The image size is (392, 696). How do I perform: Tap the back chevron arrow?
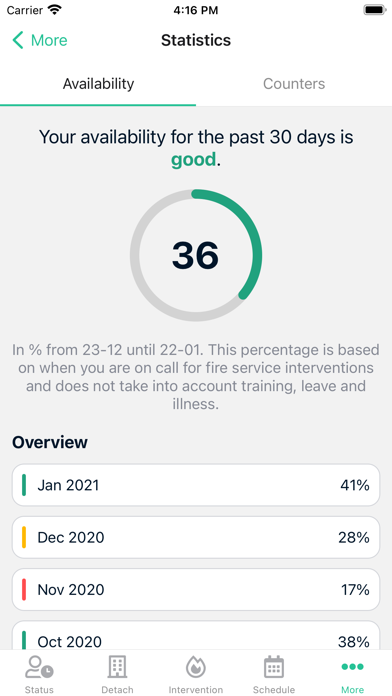click(x=18, y=40)
